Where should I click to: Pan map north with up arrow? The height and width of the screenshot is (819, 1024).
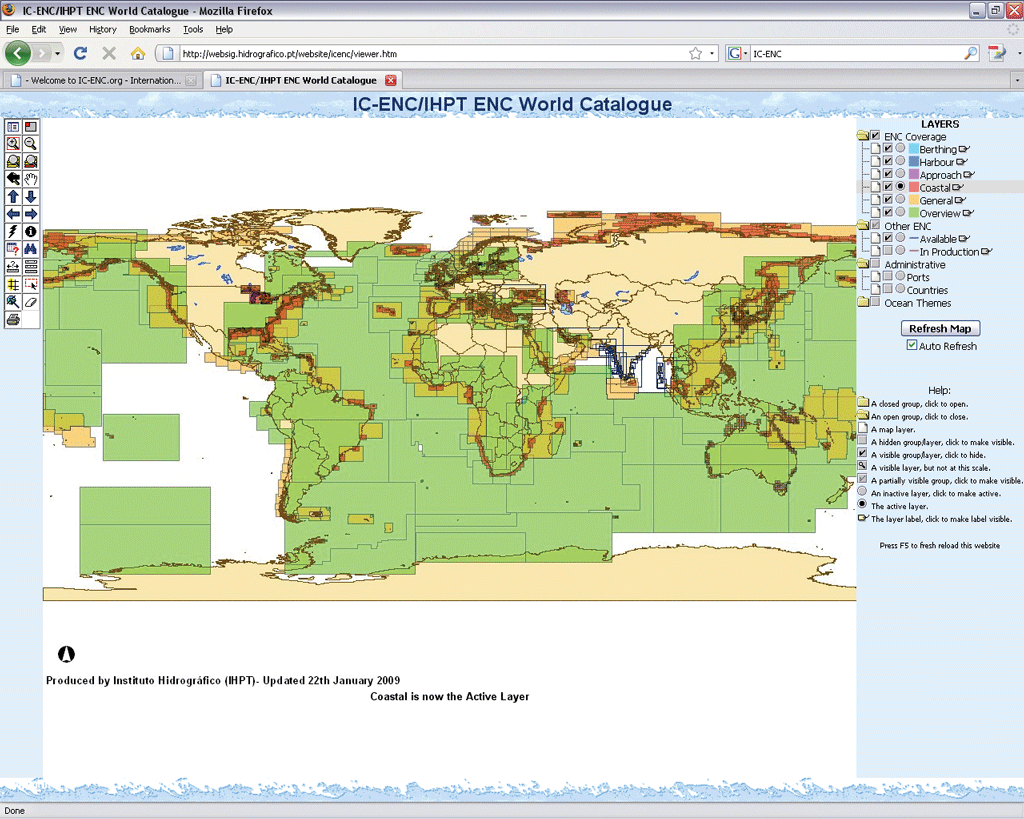[13, 197]
